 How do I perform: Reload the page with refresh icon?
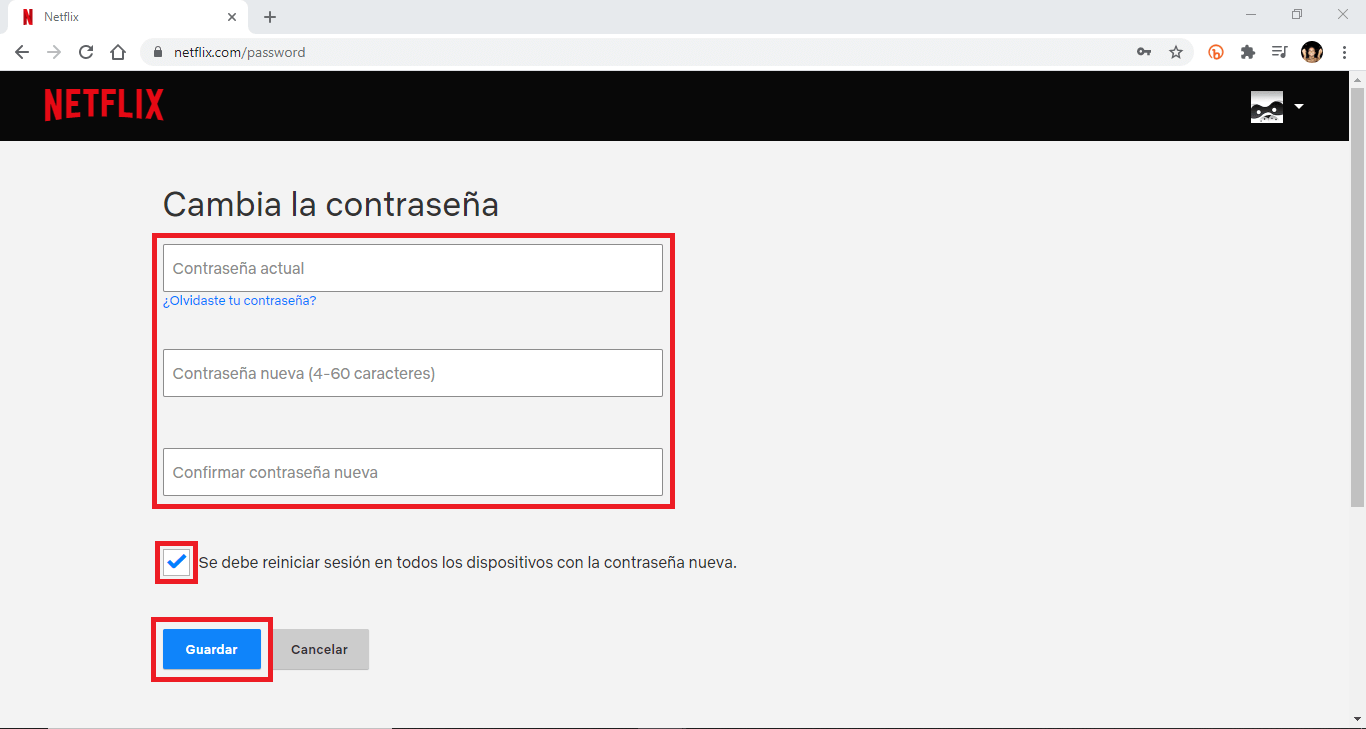pos(86,52)
